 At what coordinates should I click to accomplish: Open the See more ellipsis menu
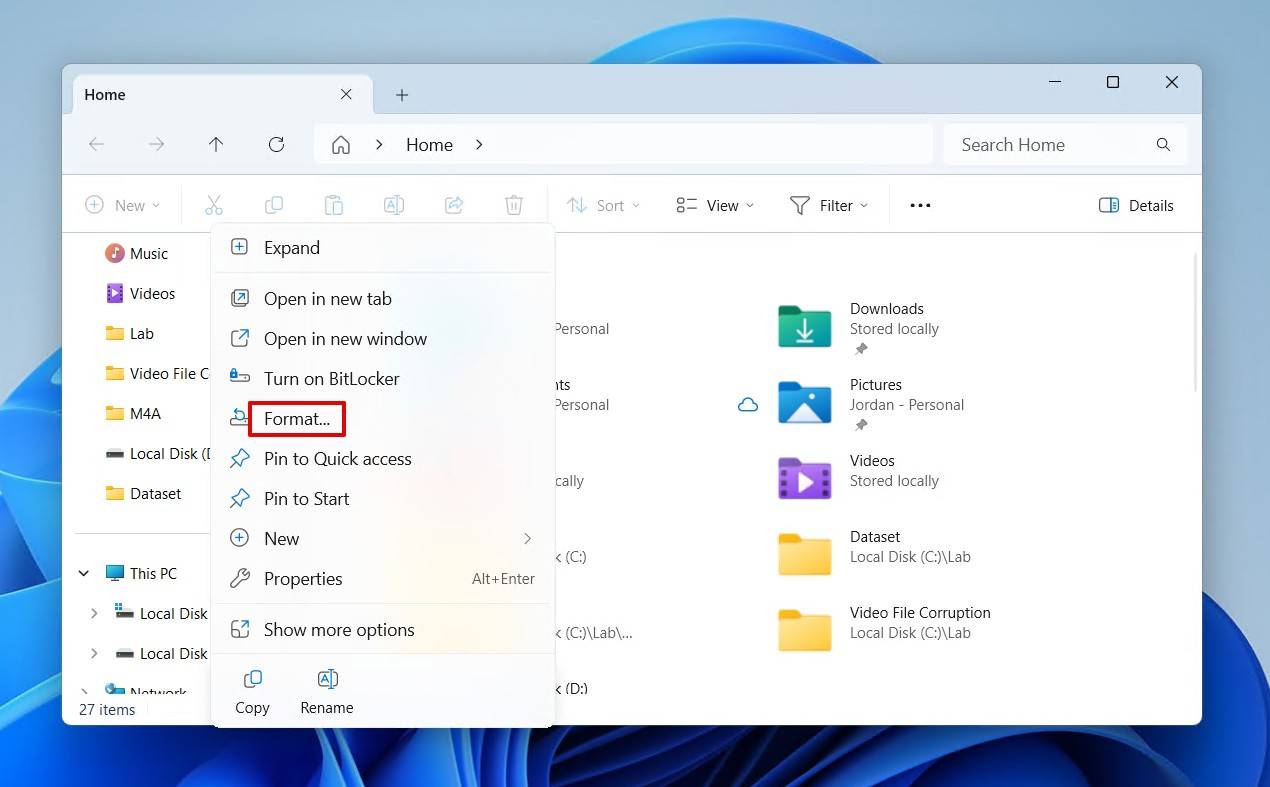point(920,206)
